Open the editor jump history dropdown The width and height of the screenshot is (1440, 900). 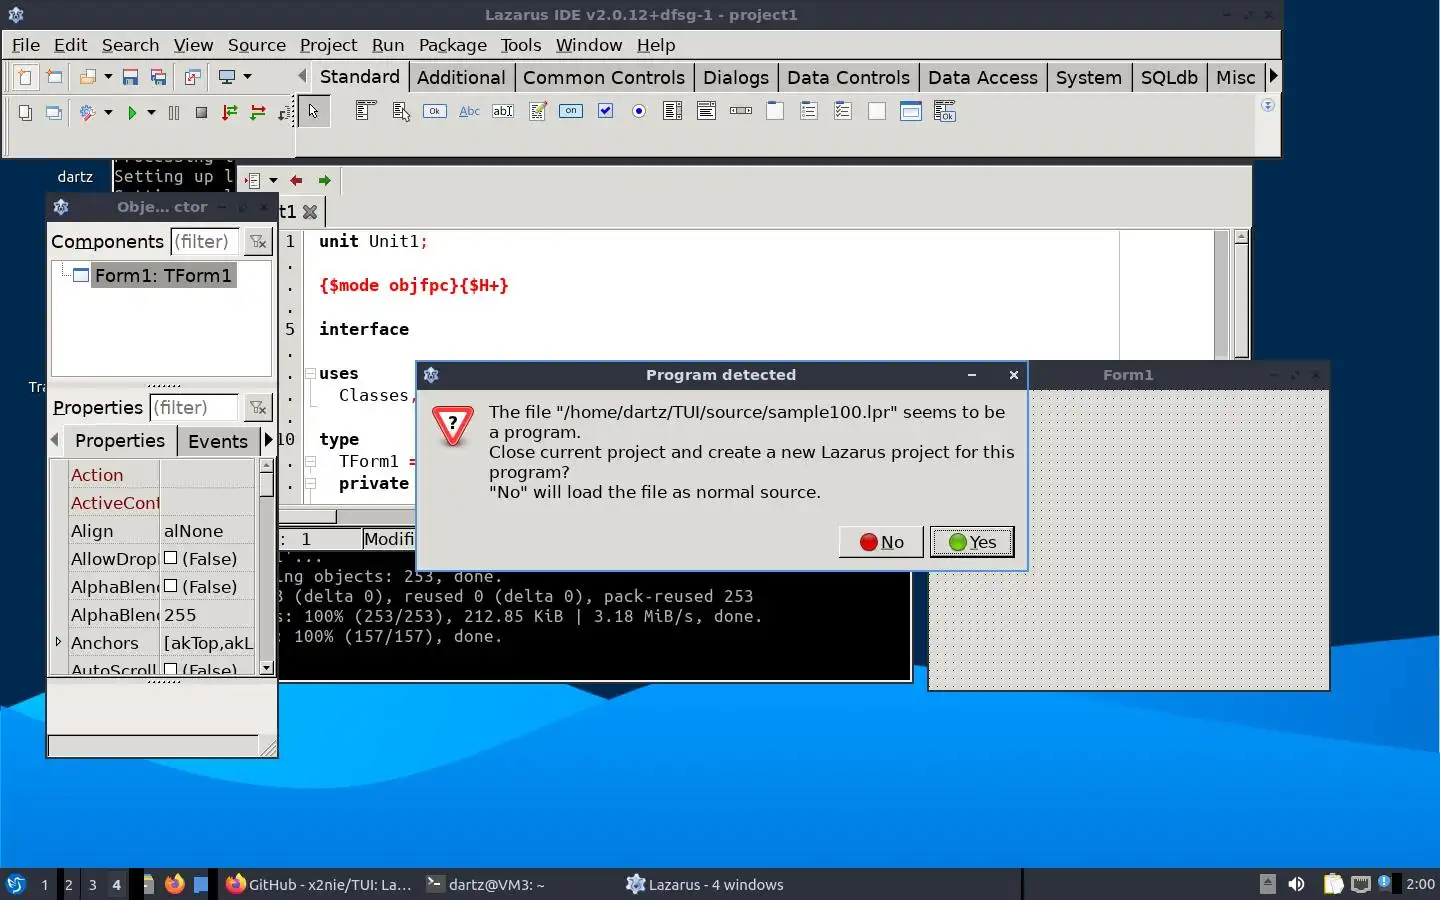point(272,181)
